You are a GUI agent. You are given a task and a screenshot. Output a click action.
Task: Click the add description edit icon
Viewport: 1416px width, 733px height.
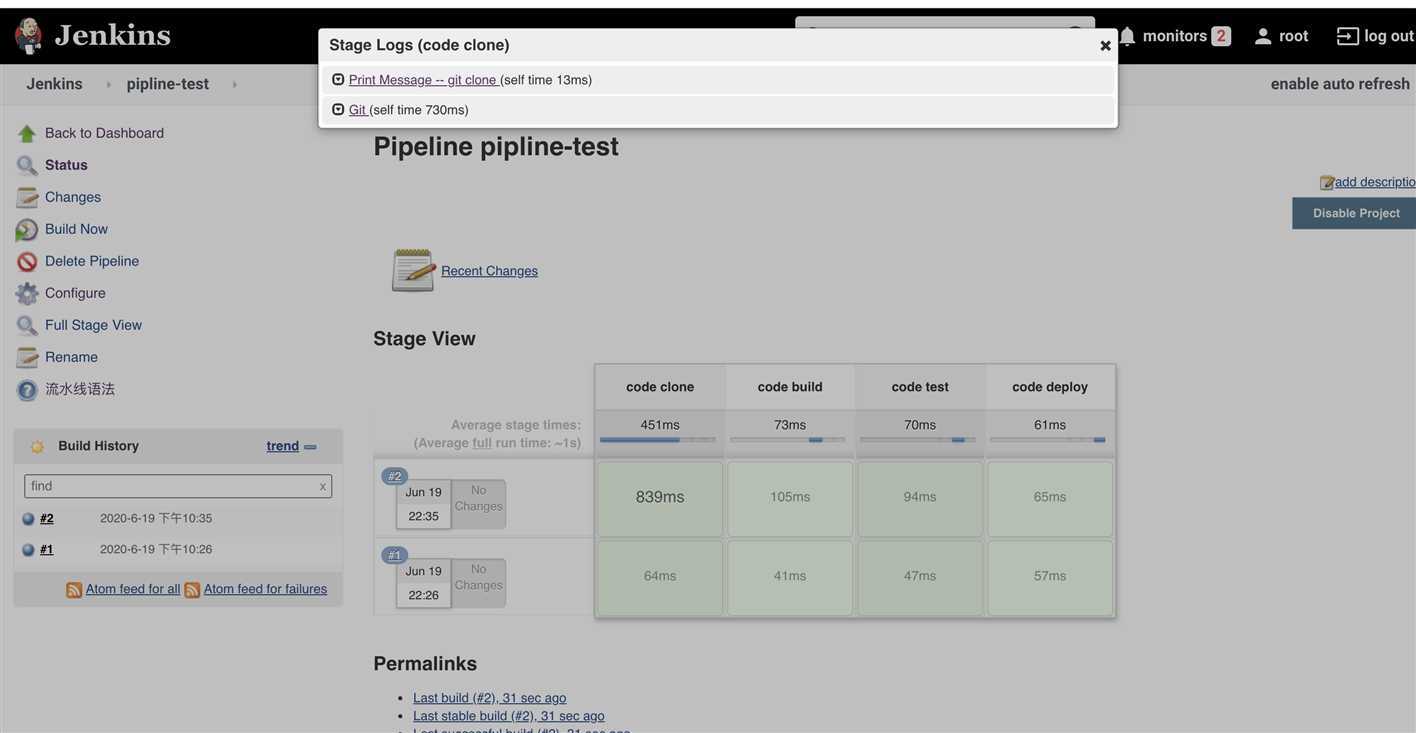click(1327, 183)
